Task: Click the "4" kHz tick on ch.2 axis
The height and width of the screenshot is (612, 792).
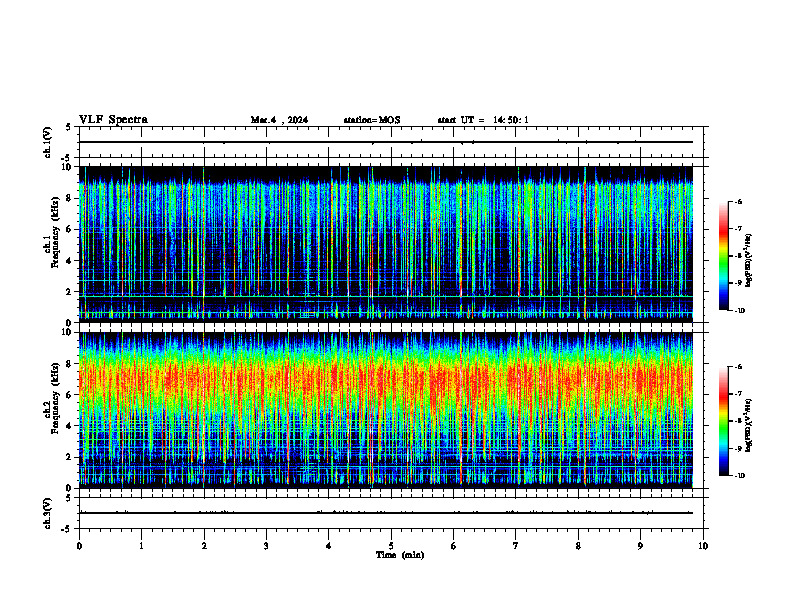Action: [x=70, y=426]
